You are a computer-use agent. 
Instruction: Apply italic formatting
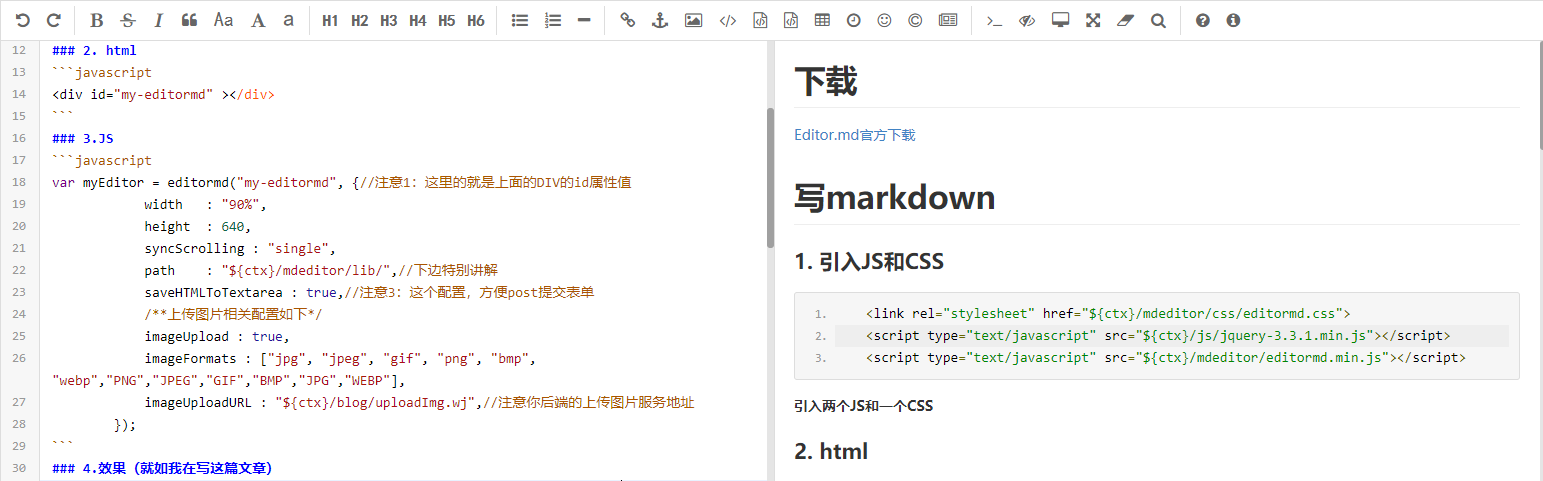(x=159, y=20)
